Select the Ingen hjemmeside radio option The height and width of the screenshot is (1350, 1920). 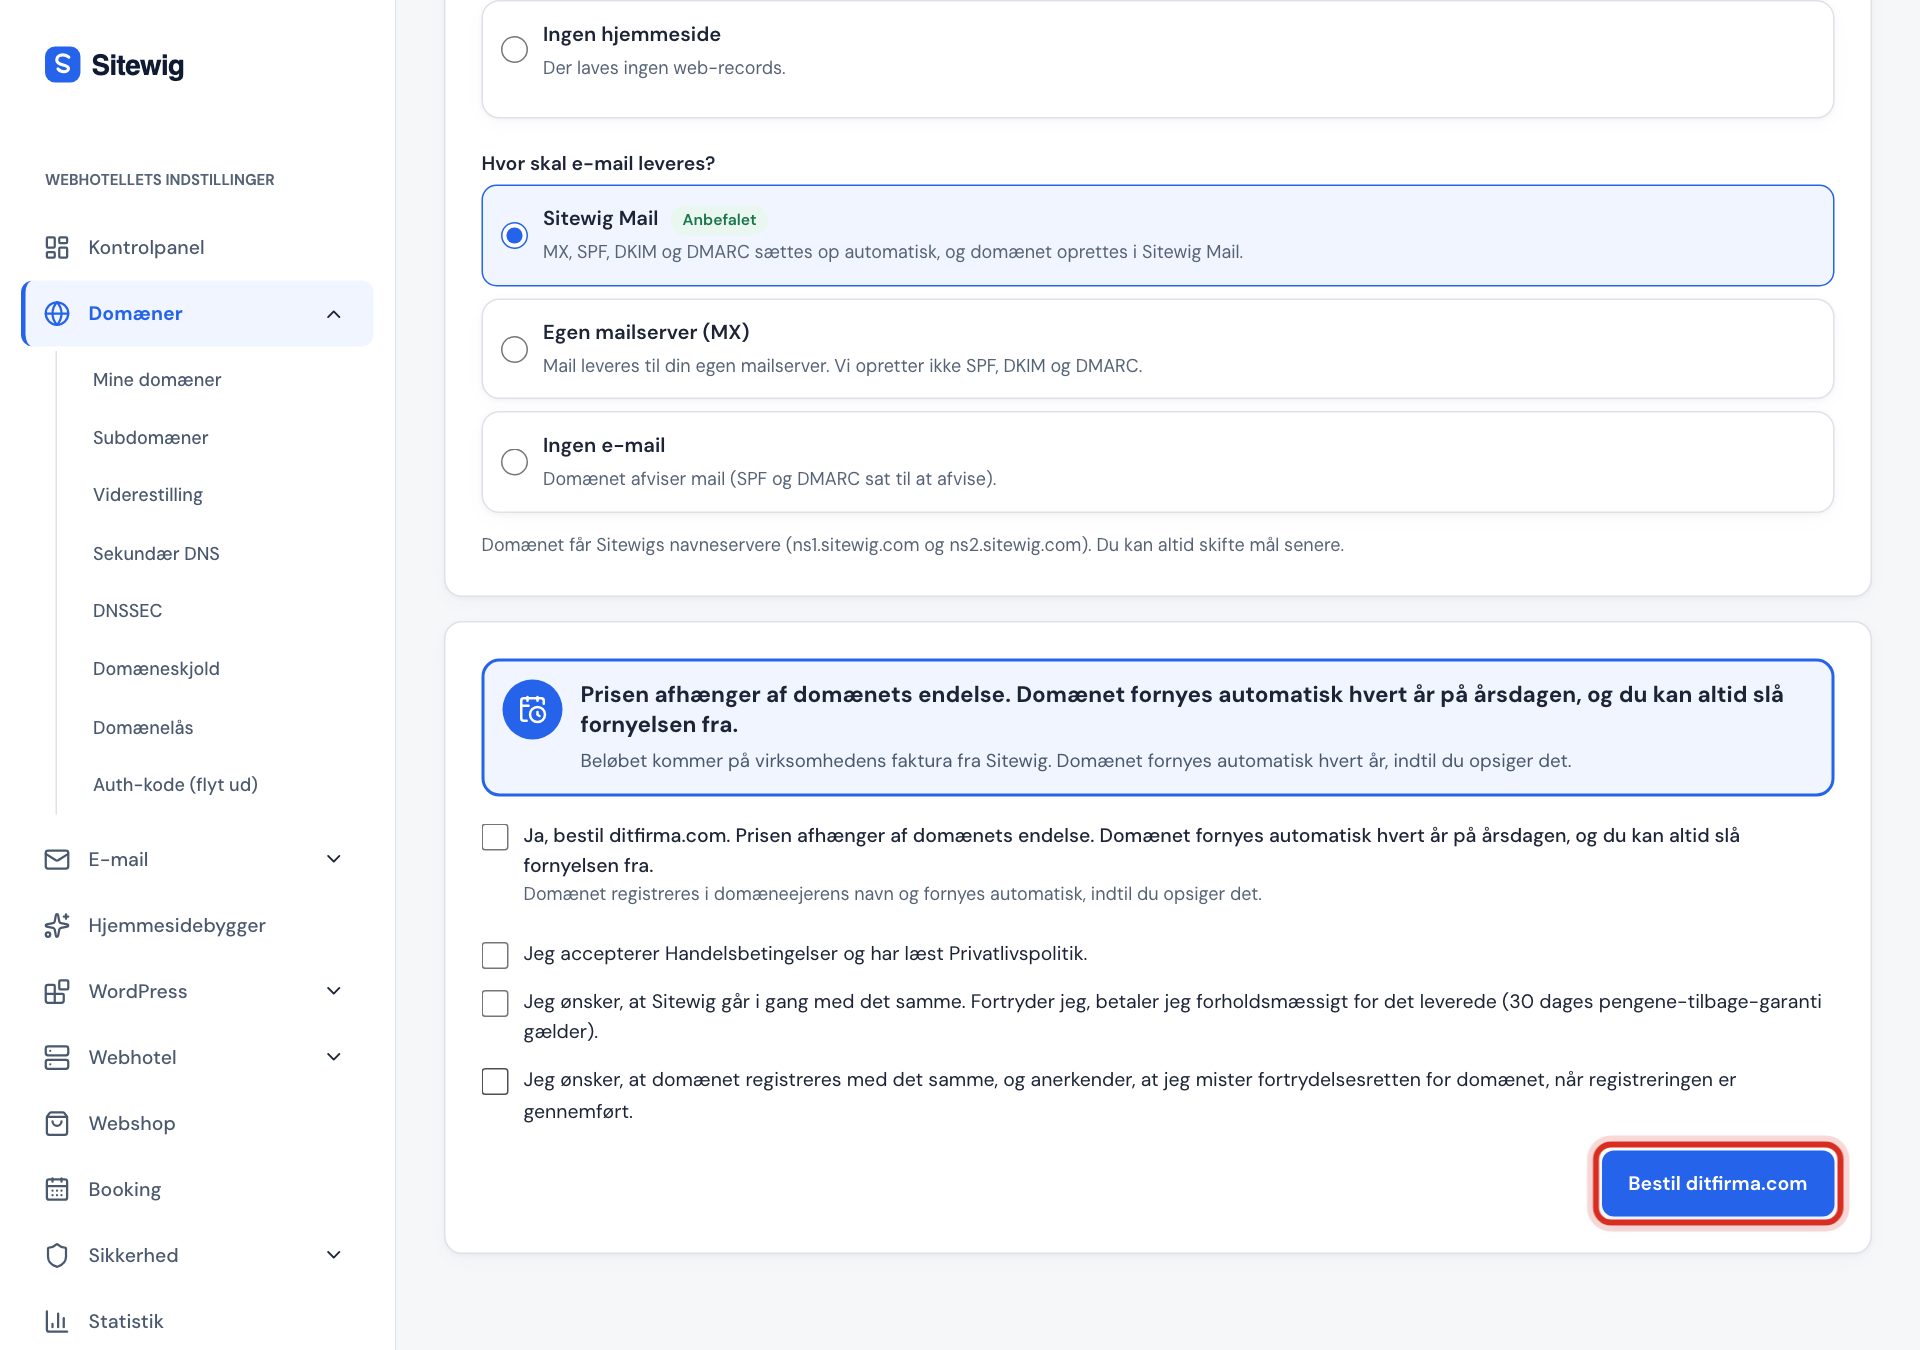pos(514,49)
